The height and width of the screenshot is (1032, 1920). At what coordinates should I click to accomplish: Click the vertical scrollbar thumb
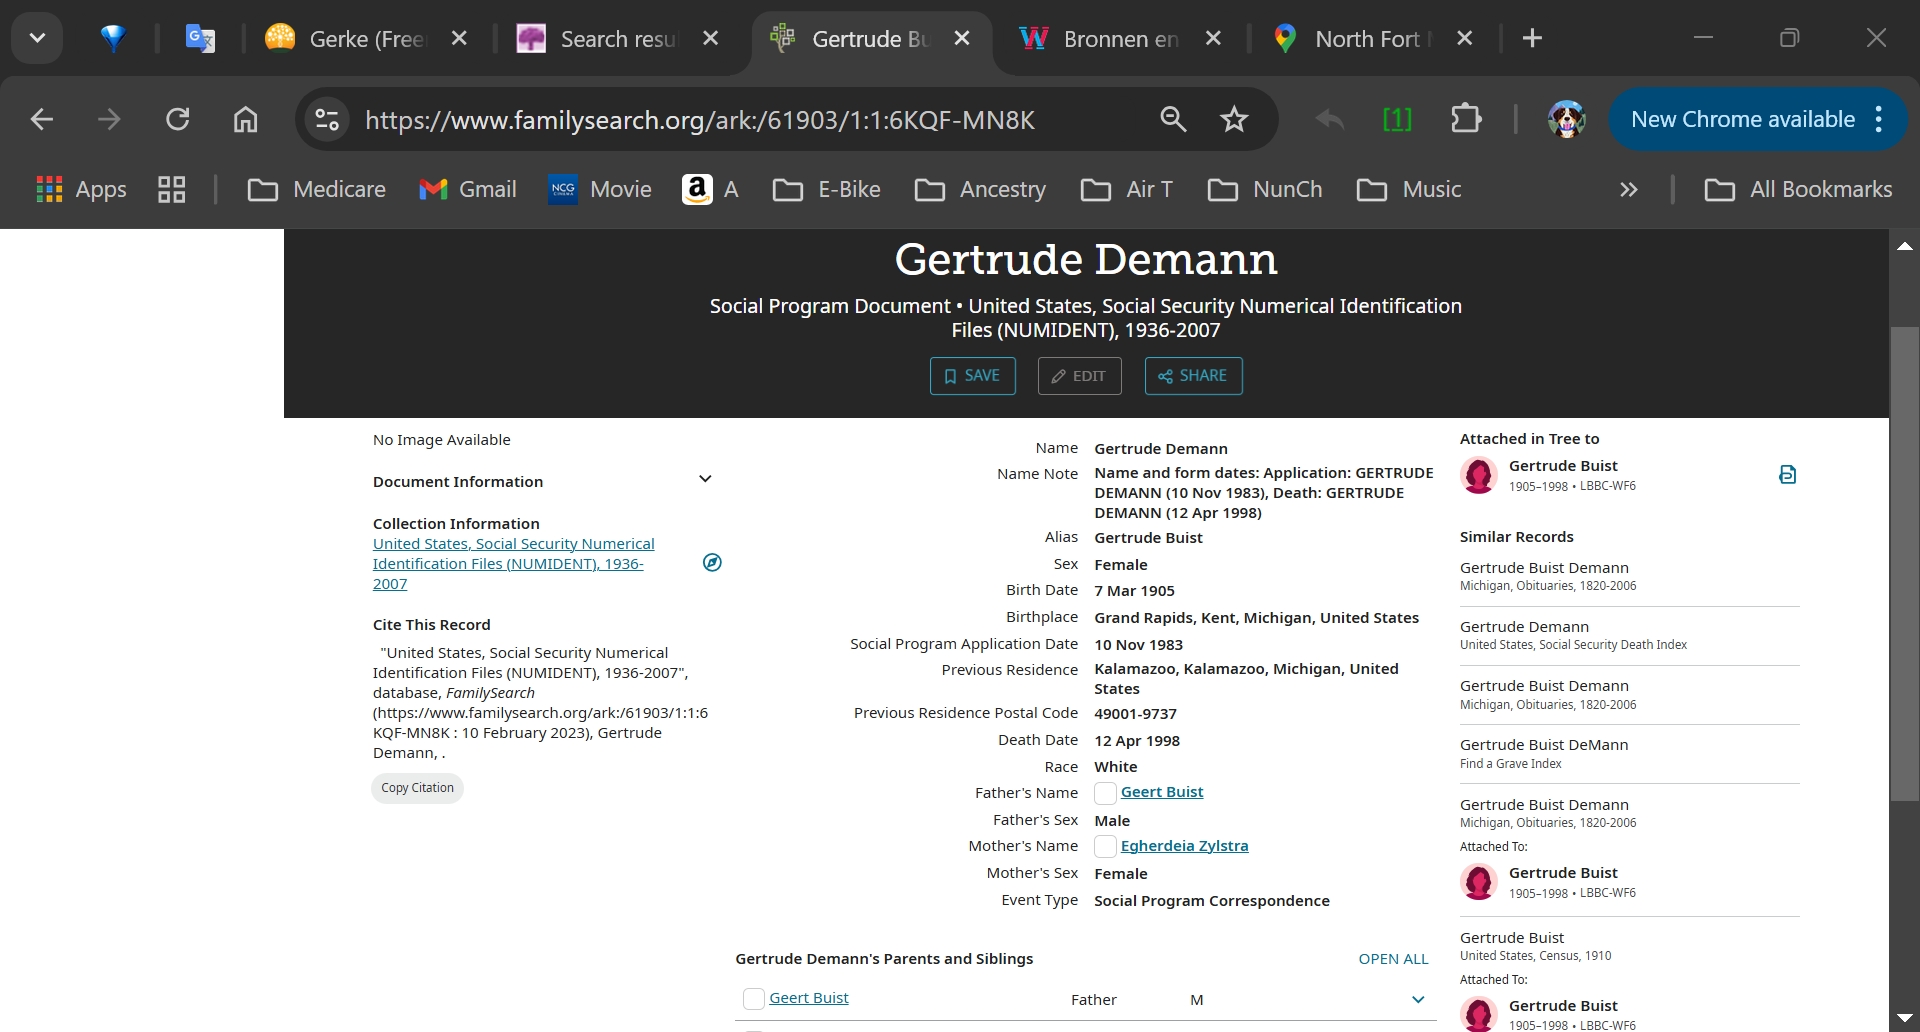pos(1905,564)
